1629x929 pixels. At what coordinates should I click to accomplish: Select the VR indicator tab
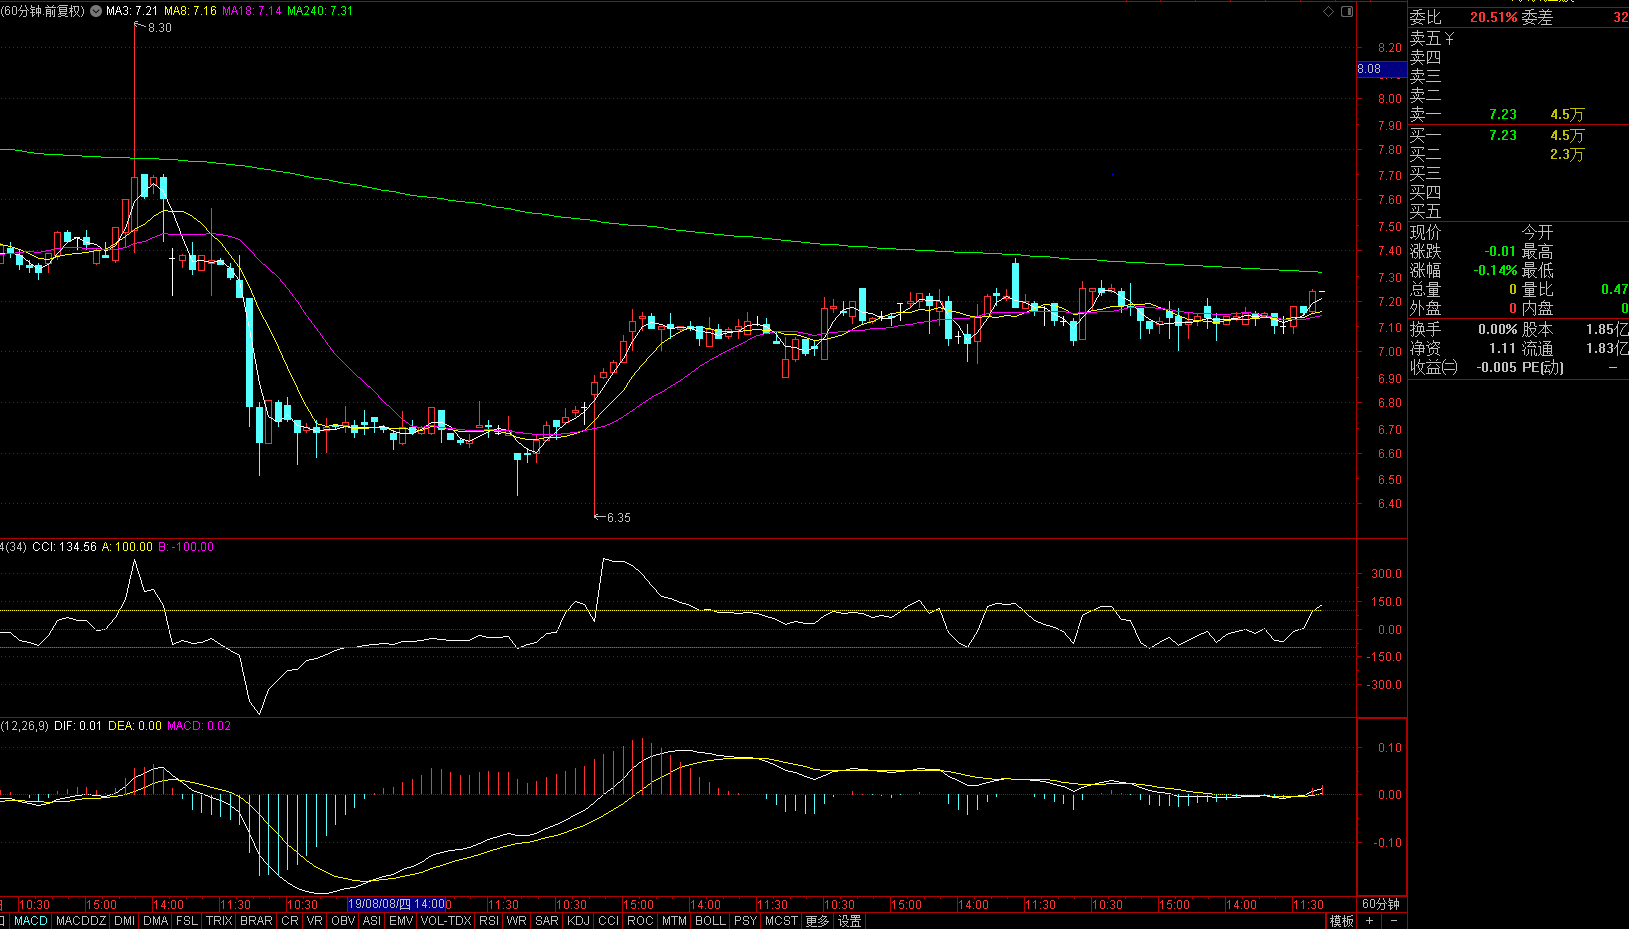tap(314, 921)
